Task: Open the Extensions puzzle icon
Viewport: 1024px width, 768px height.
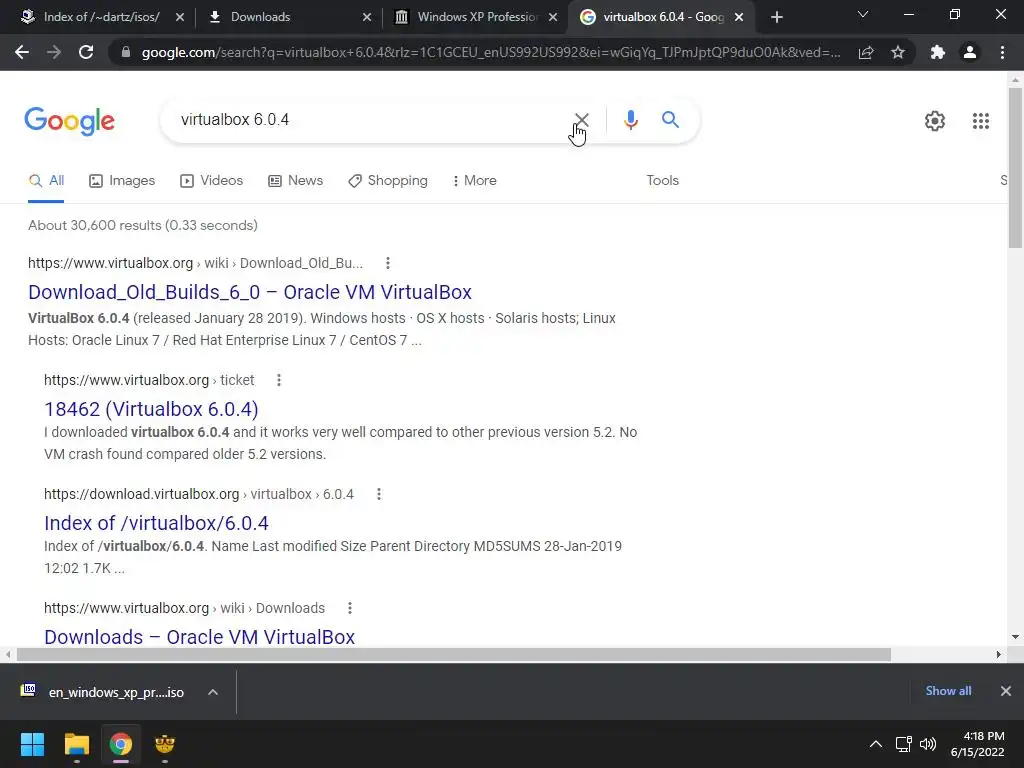Action: (938, 52)
